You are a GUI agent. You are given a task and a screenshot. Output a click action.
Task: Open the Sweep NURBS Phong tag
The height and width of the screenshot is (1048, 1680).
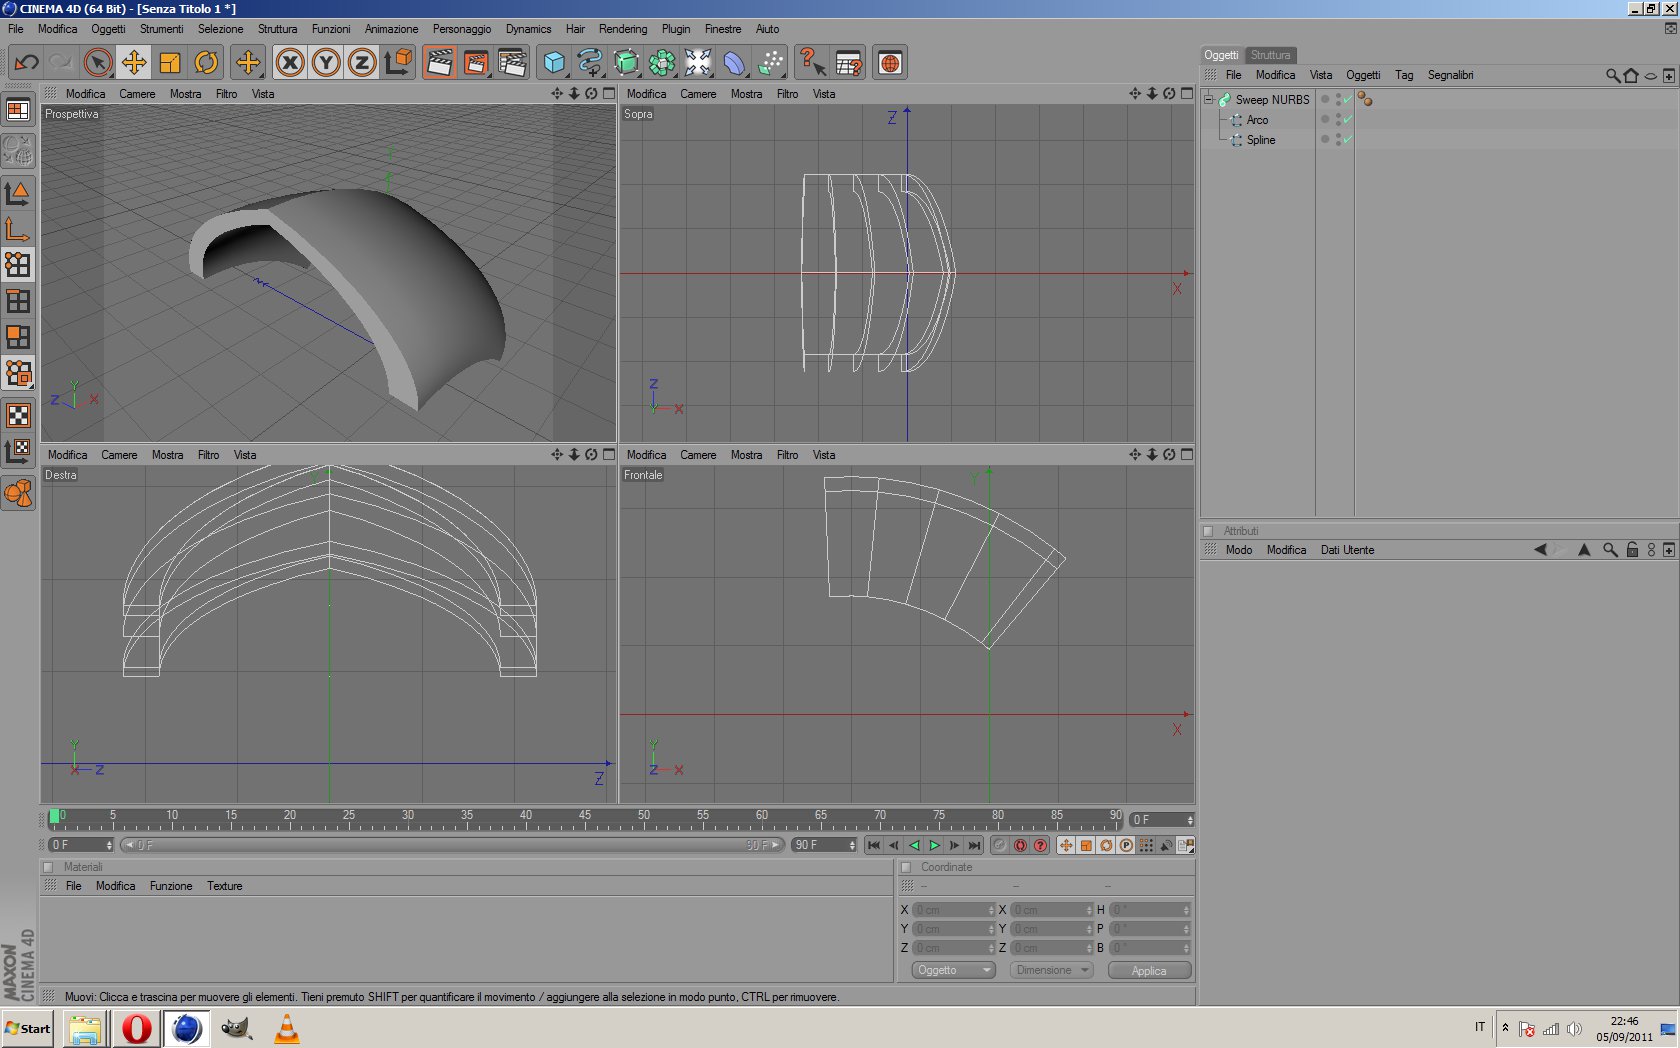pyautogui.click(x=1365, y=99)
